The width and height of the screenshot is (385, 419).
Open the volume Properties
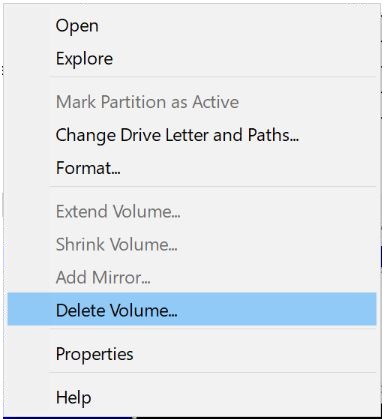192,354
